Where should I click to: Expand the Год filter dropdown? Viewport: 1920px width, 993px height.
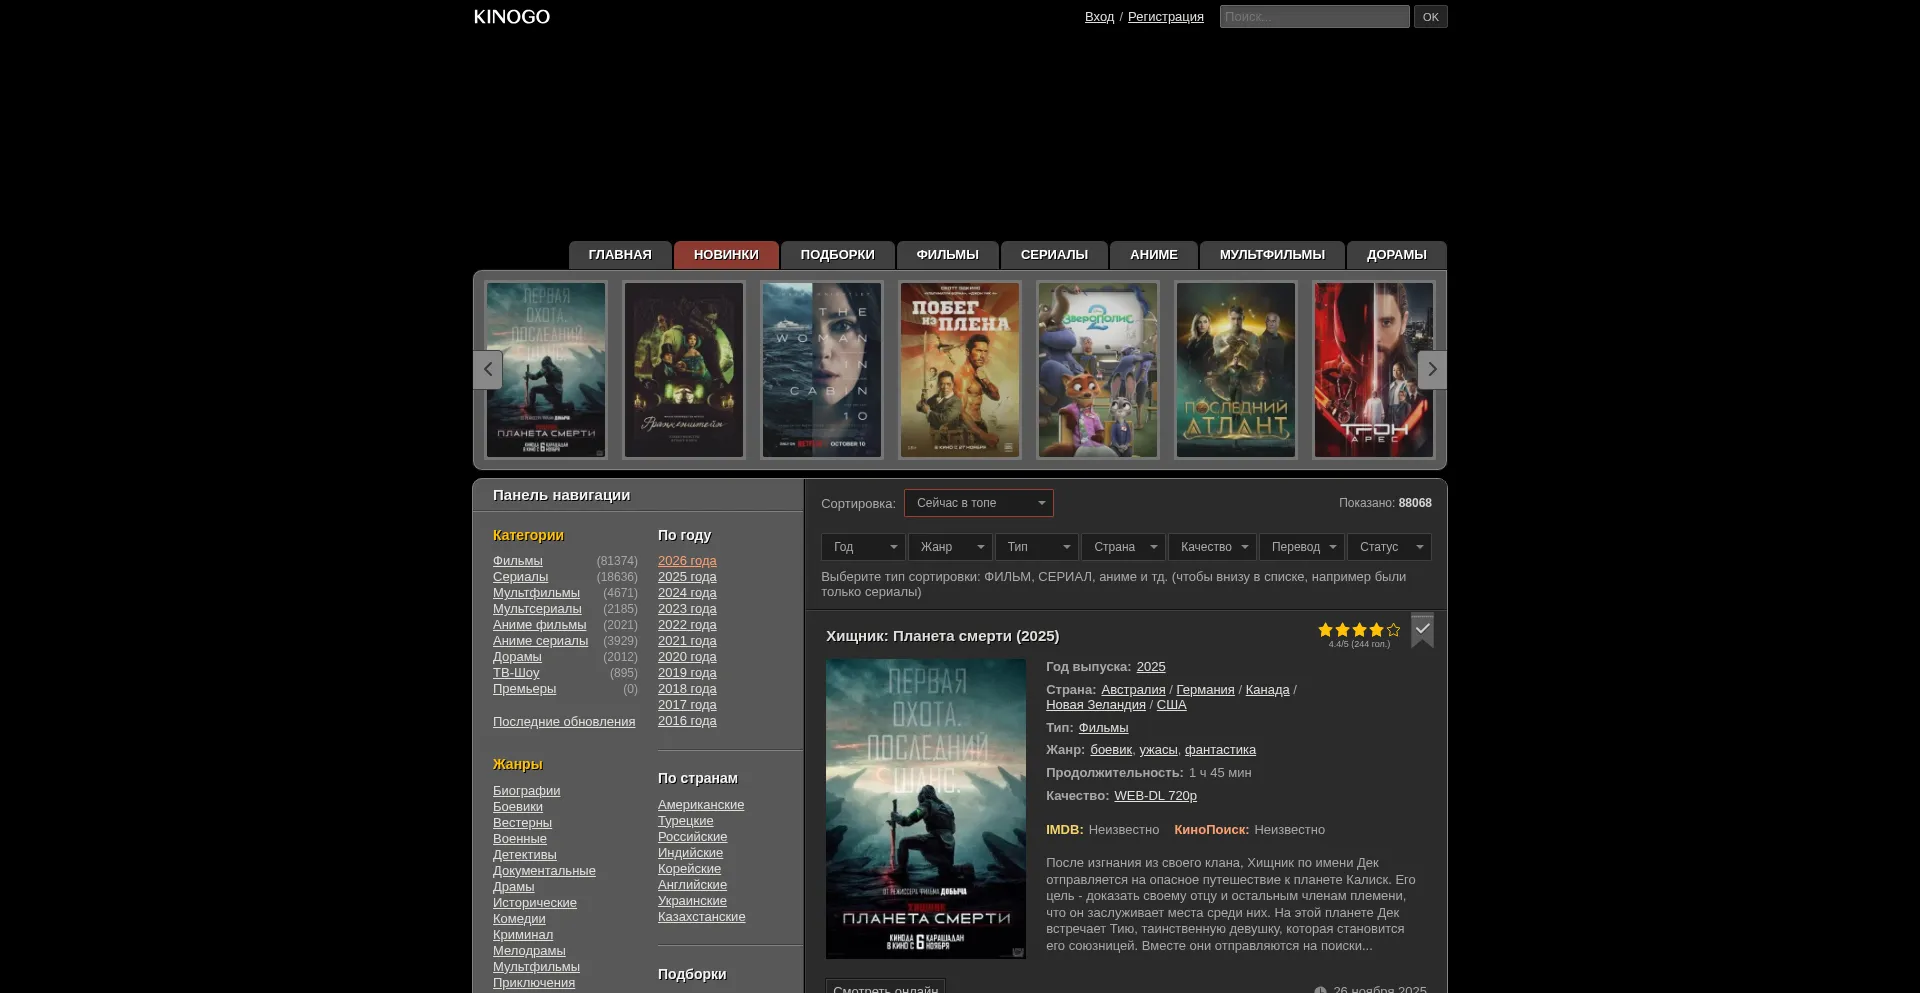863,547
